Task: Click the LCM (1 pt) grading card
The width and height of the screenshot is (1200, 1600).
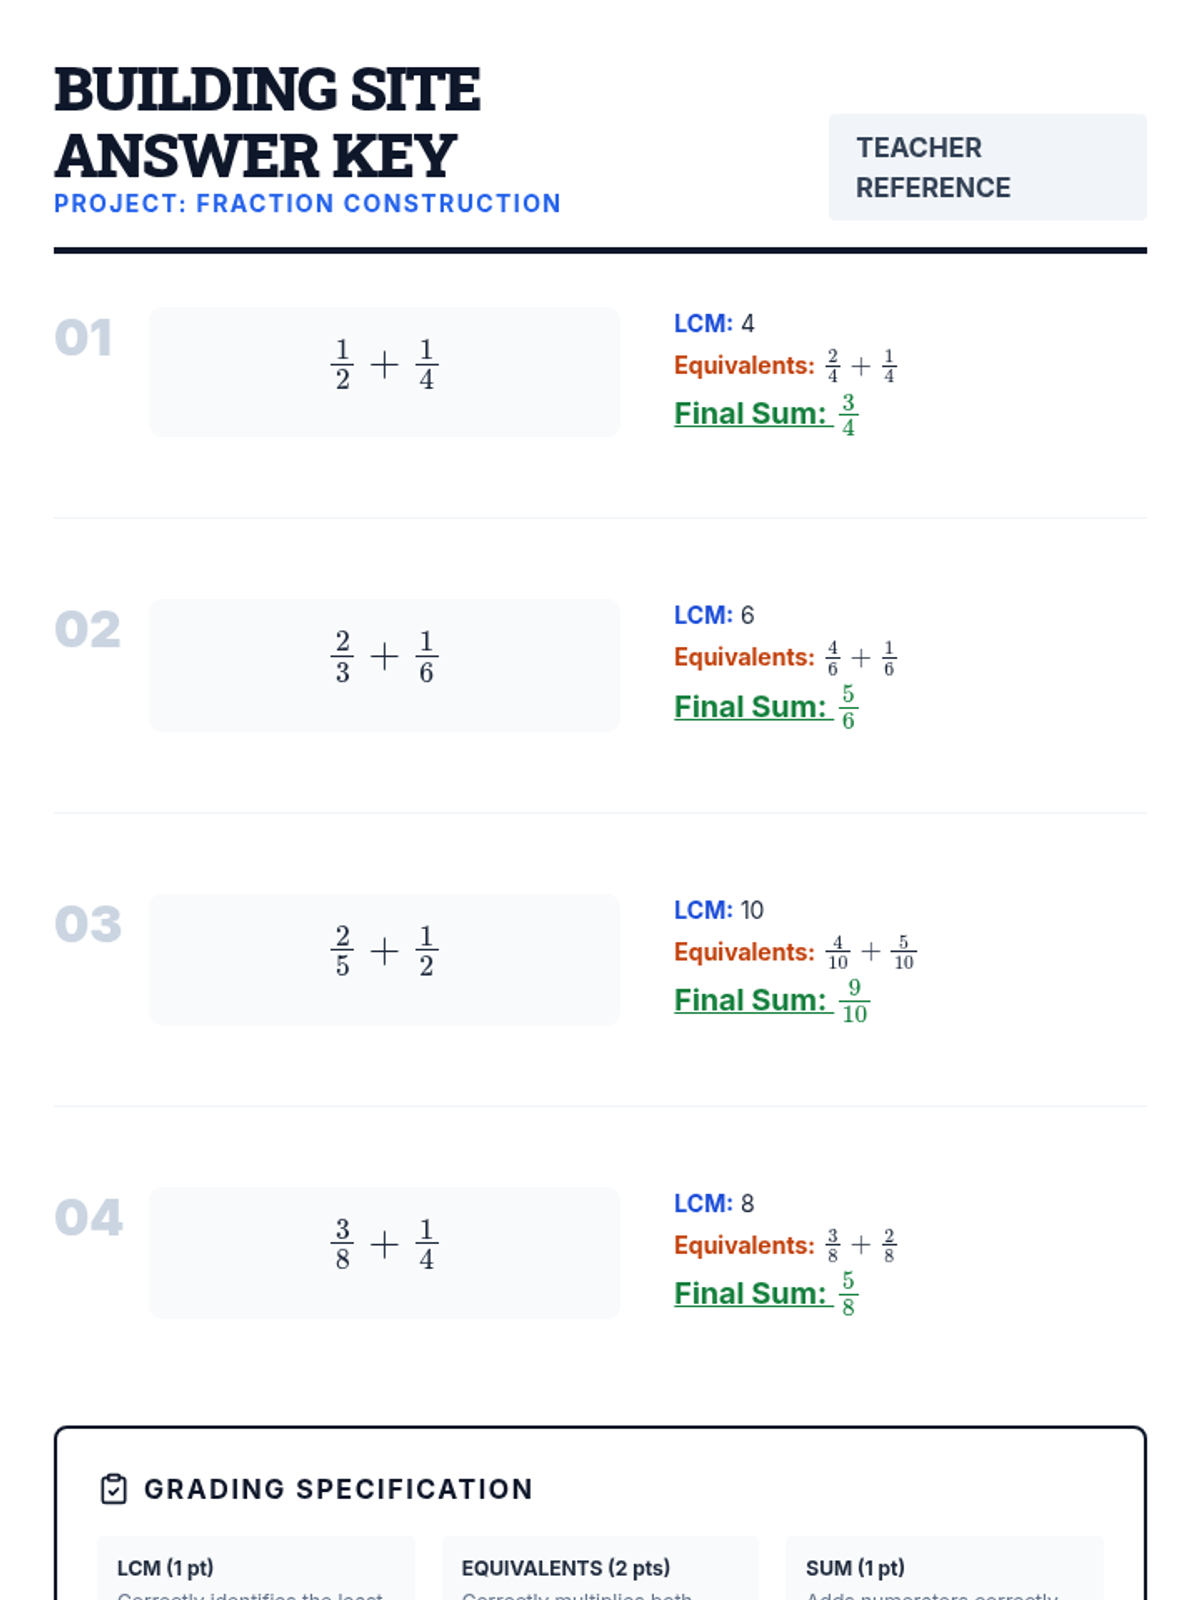Action: [x=256, y=1568]
